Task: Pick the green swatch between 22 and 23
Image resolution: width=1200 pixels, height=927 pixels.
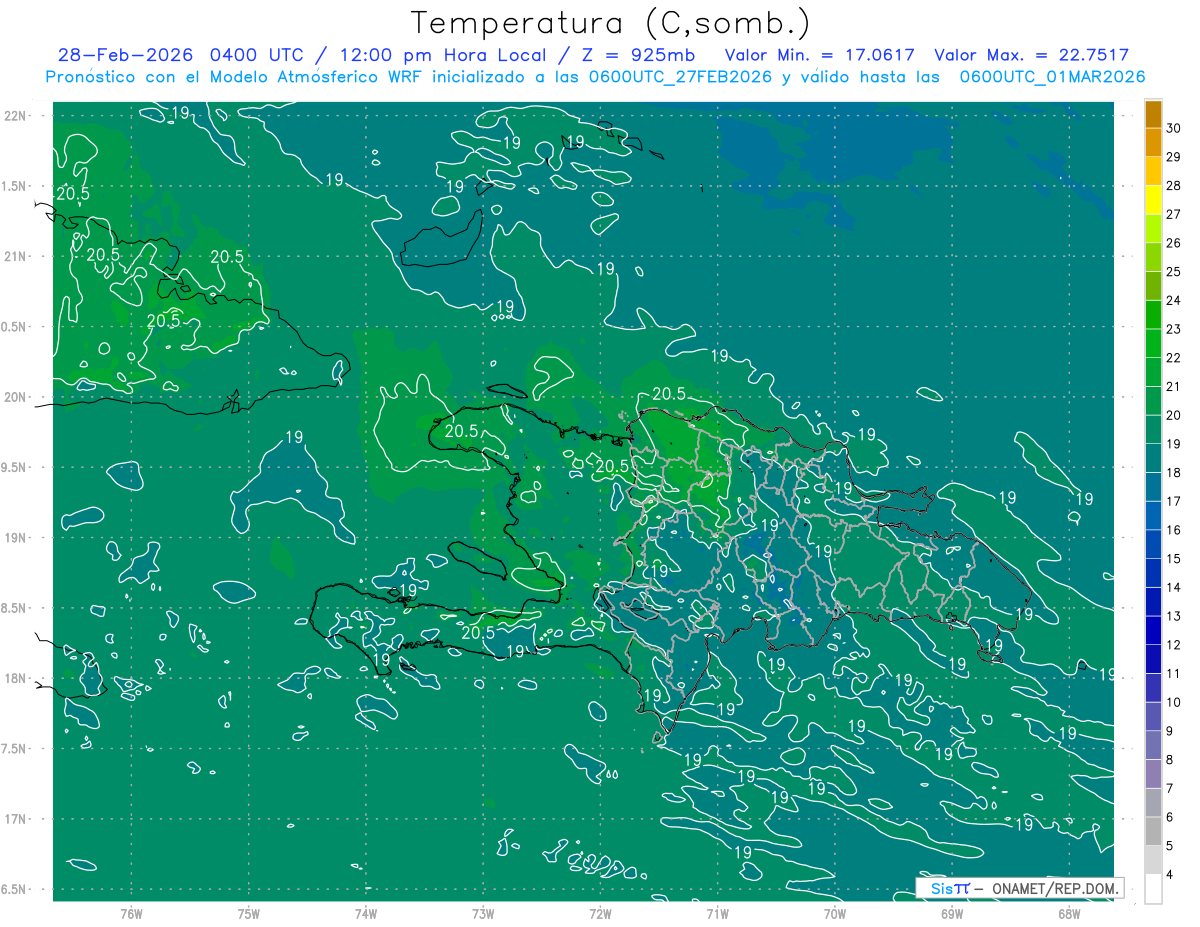Action: pos(1153,344)
